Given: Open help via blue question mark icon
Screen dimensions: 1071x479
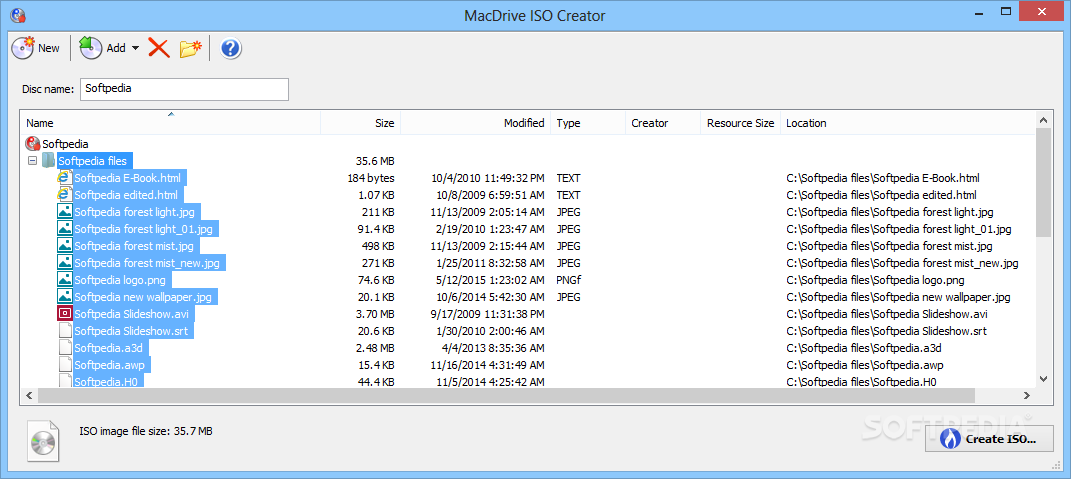Looking at the screenshot, I should point(232,48).
